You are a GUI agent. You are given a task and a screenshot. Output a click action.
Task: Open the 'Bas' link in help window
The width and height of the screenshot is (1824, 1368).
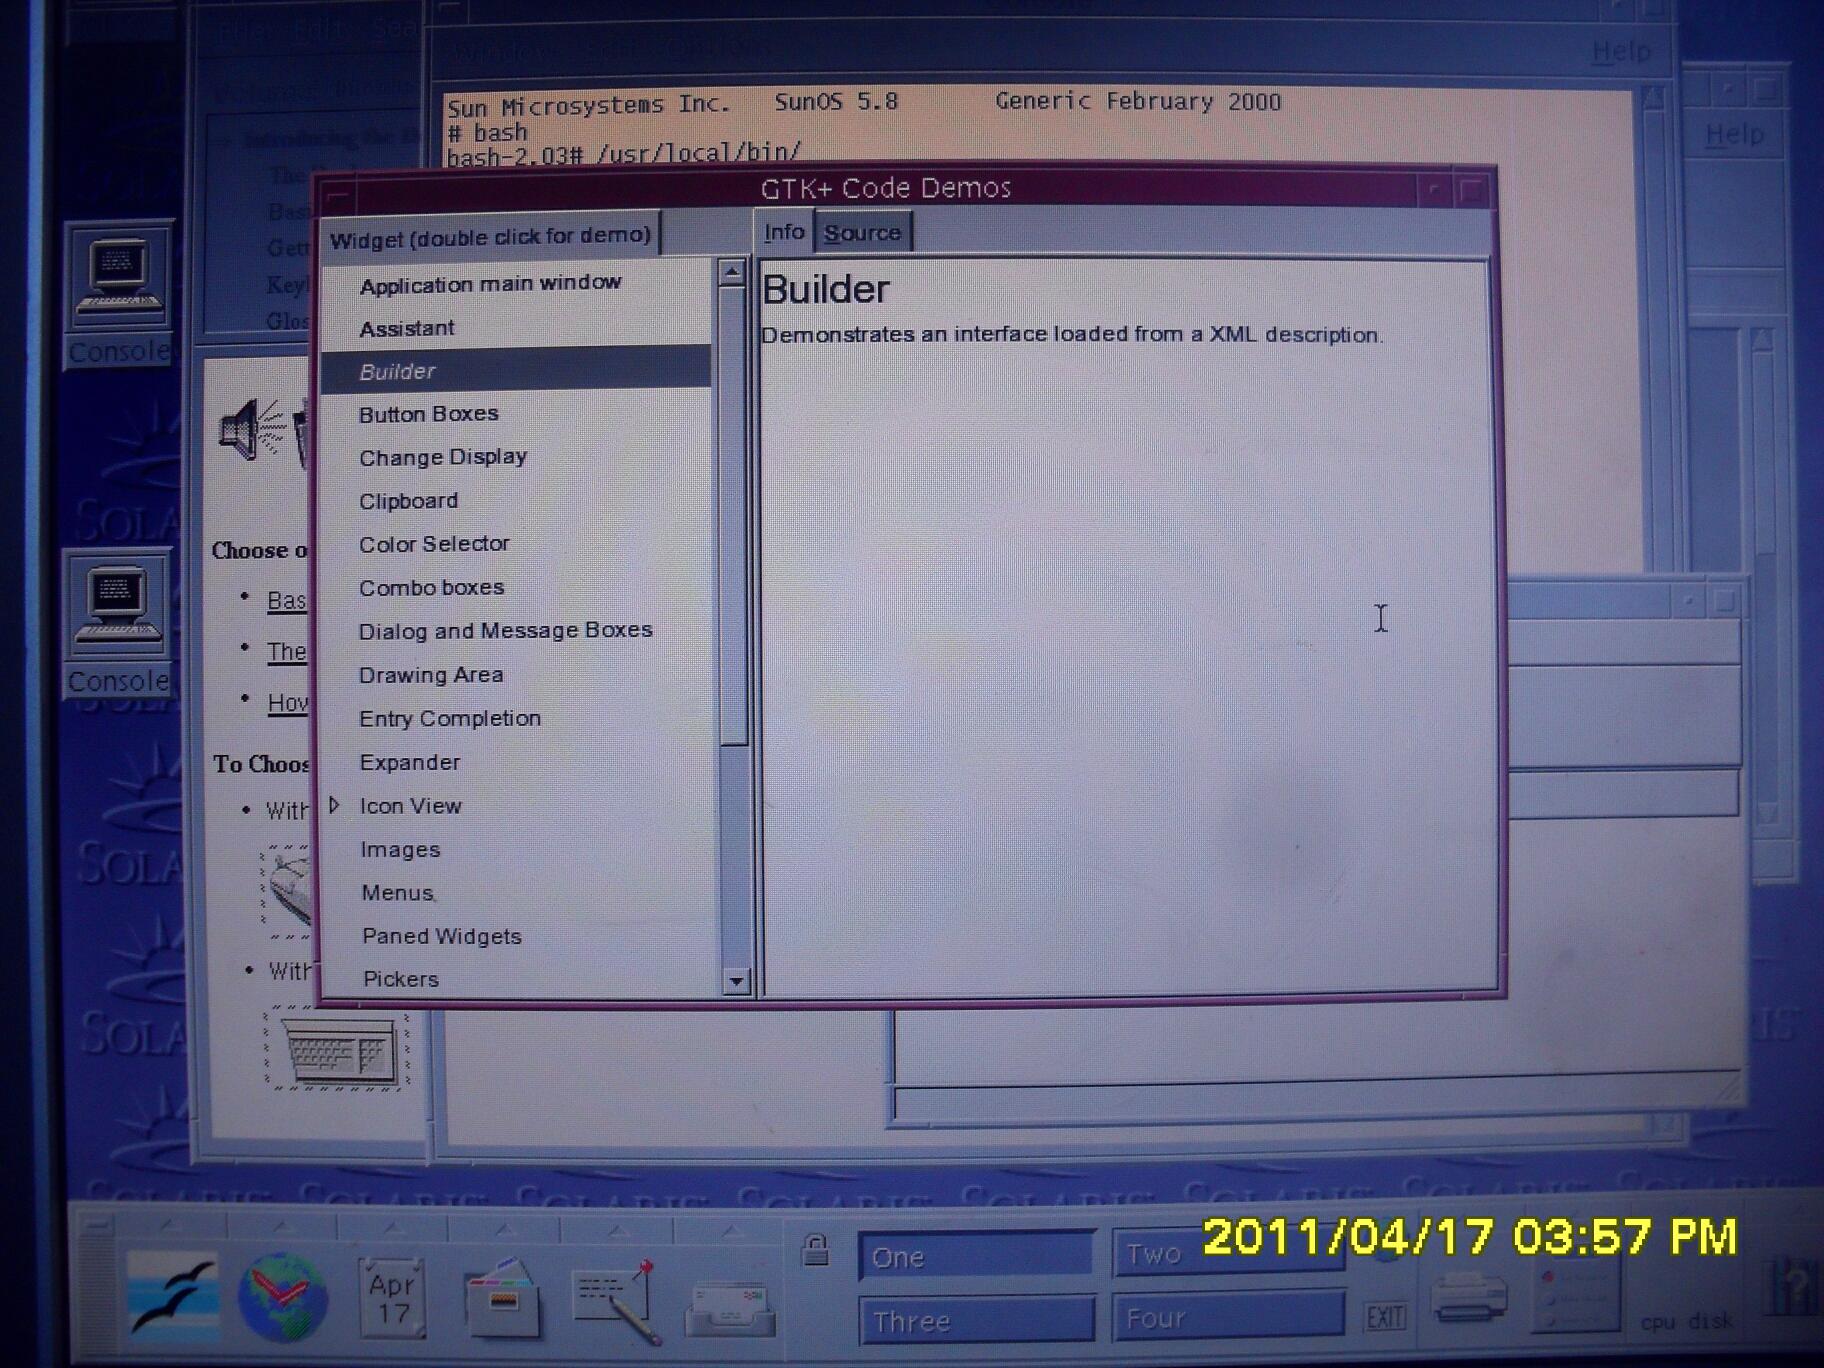click(286, 600)
